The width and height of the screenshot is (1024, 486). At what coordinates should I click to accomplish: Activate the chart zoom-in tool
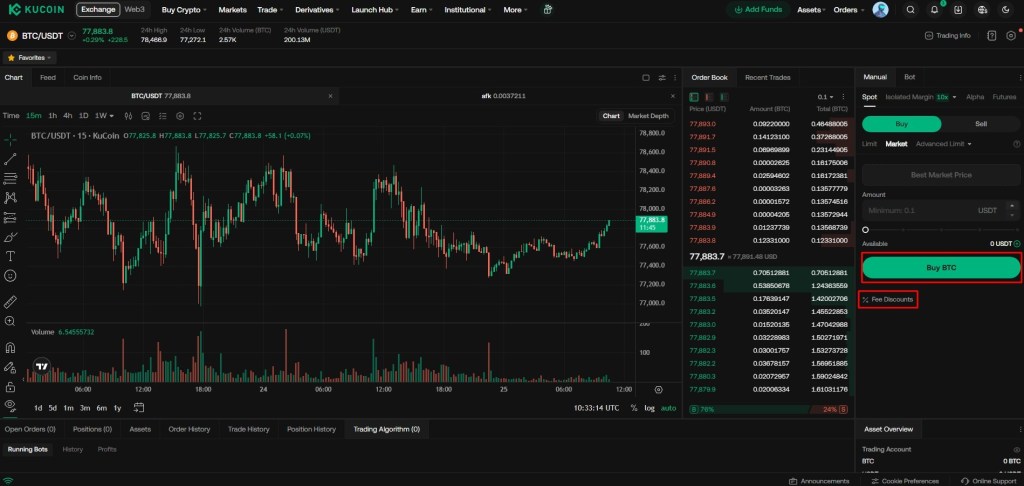(10, 321)
